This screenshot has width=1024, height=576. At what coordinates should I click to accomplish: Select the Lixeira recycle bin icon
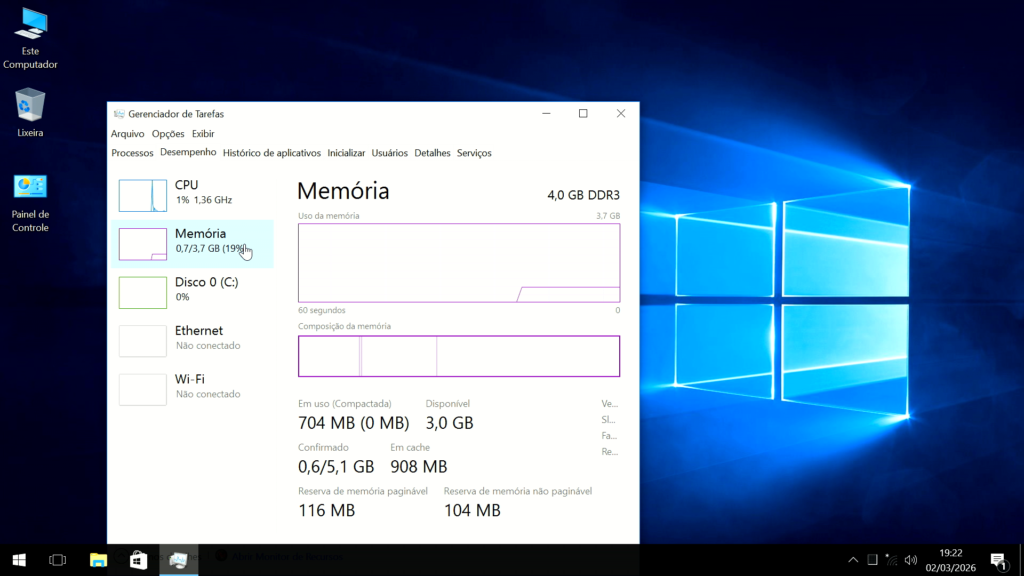tap(30, 105)
